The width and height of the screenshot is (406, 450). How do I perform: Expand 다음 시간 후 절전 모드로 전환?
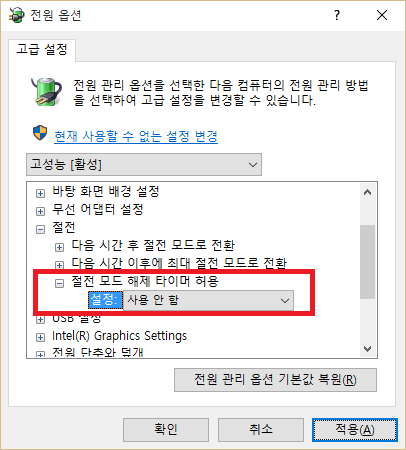point(59,247)
